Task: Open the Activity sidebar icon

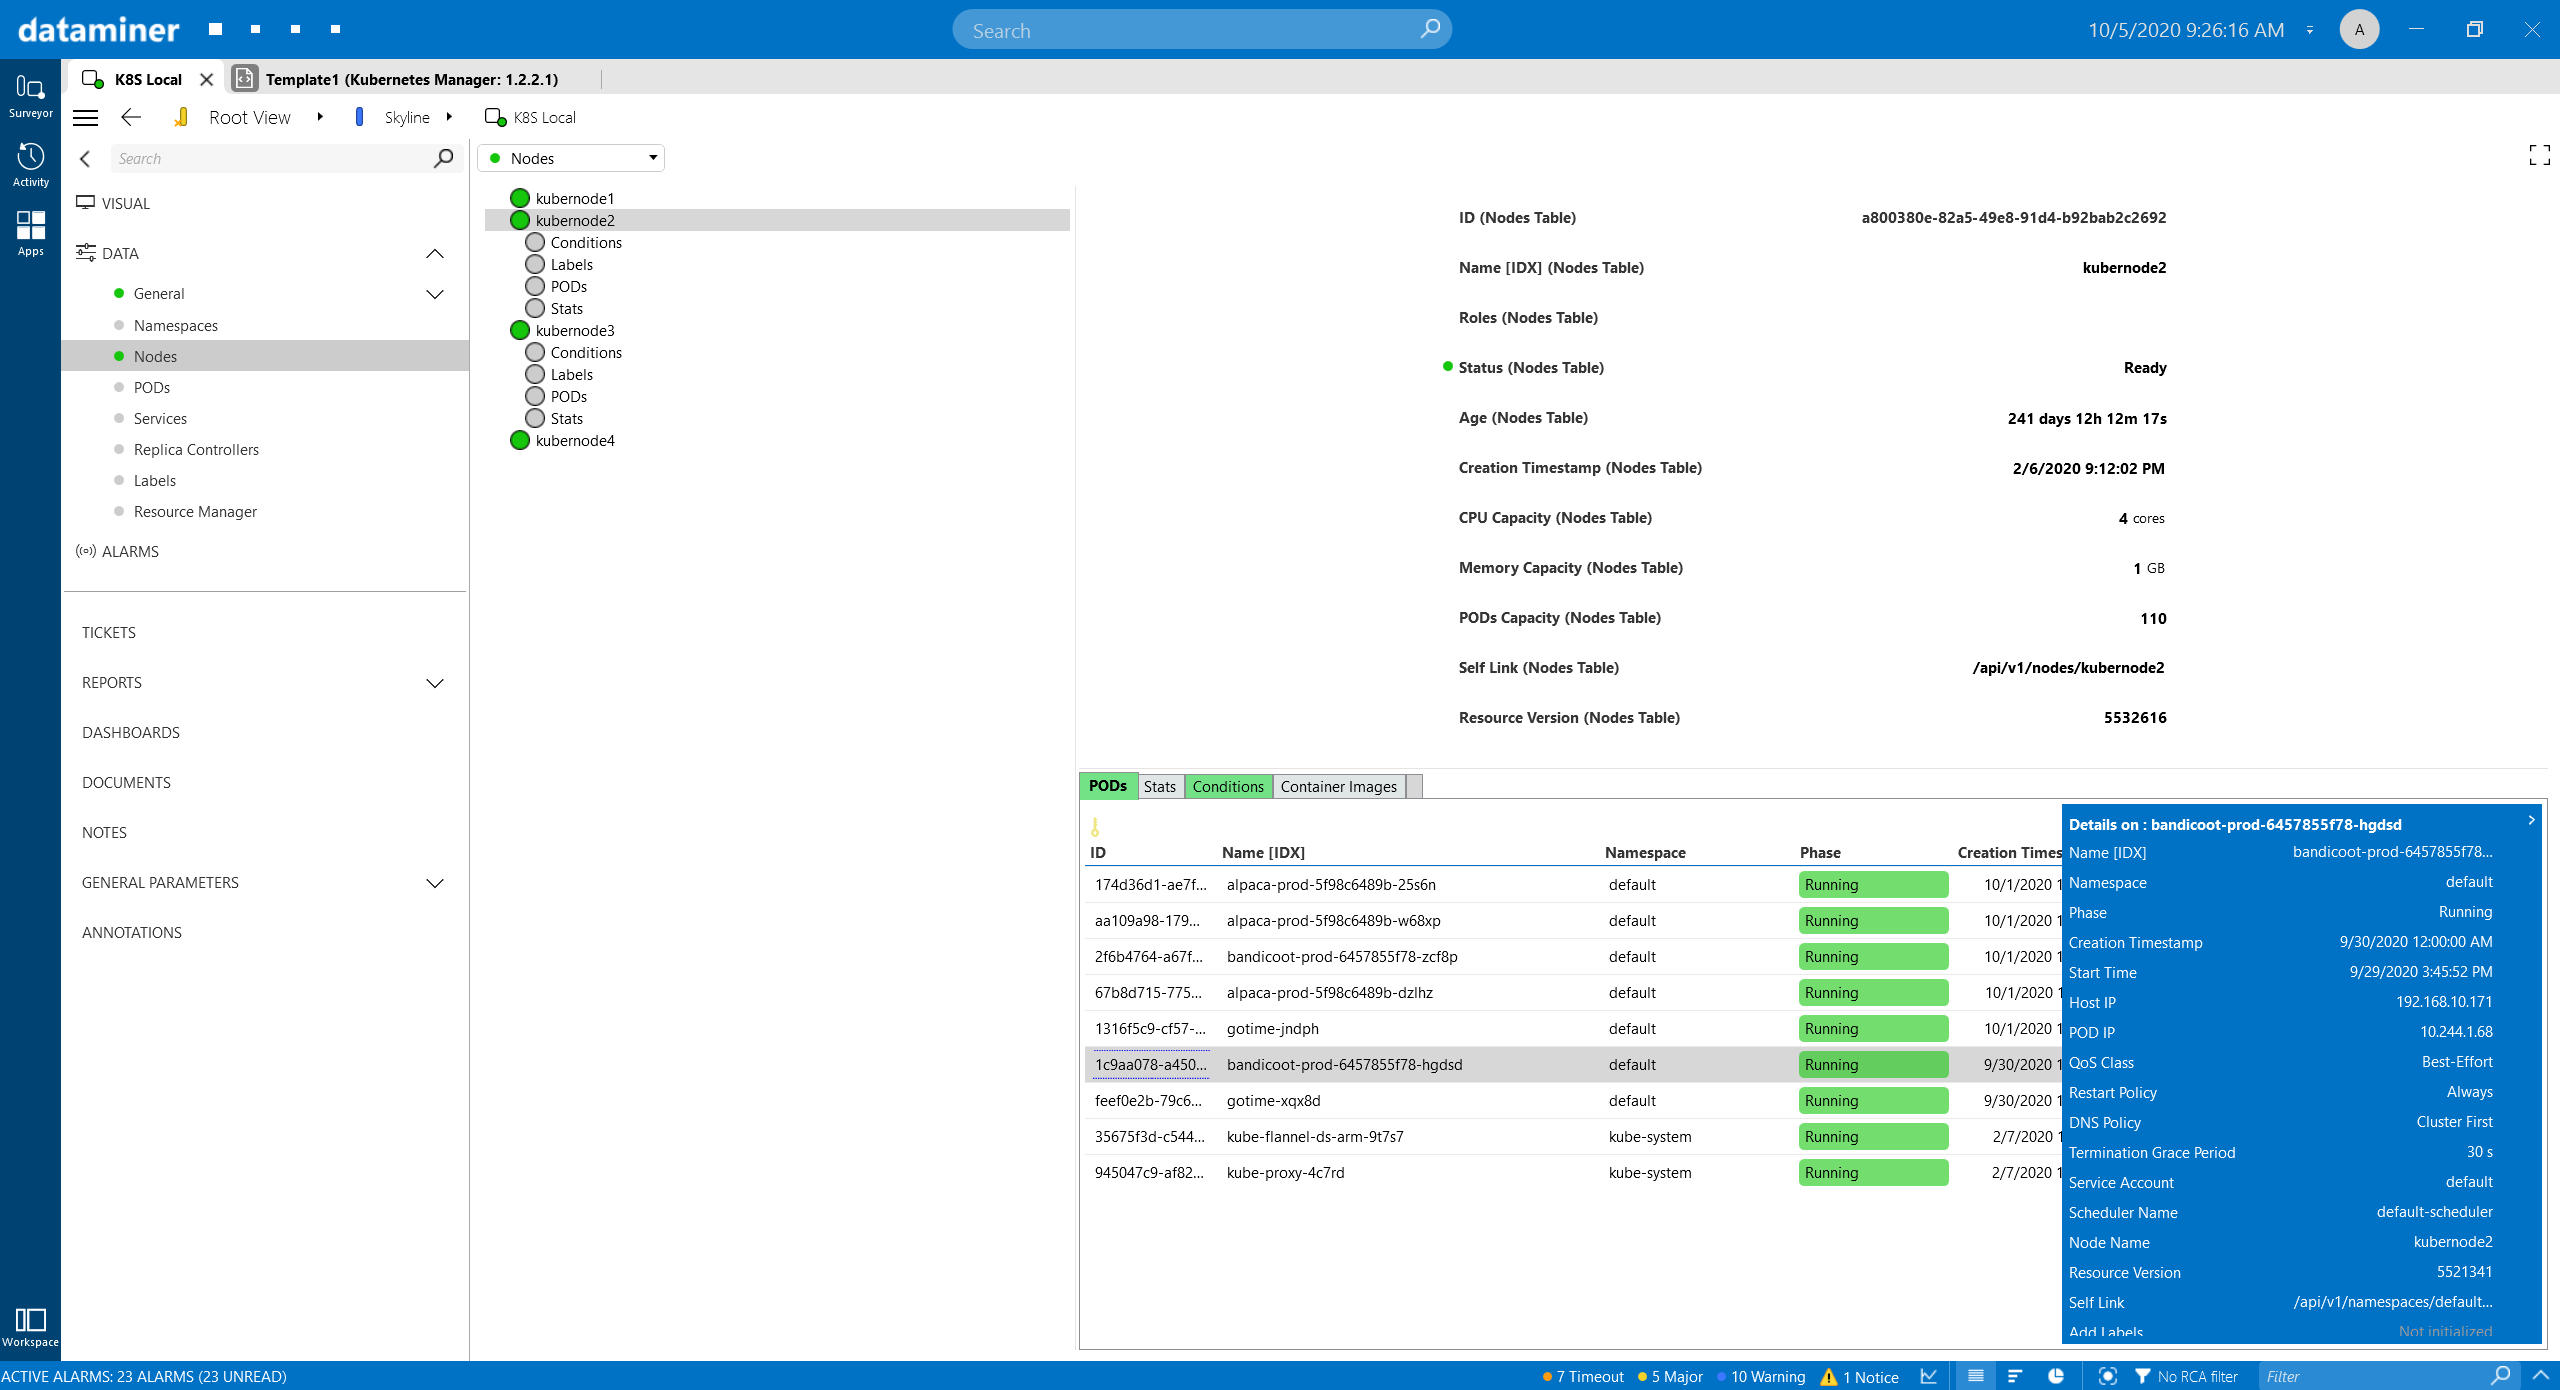Action: coord(30,164)
